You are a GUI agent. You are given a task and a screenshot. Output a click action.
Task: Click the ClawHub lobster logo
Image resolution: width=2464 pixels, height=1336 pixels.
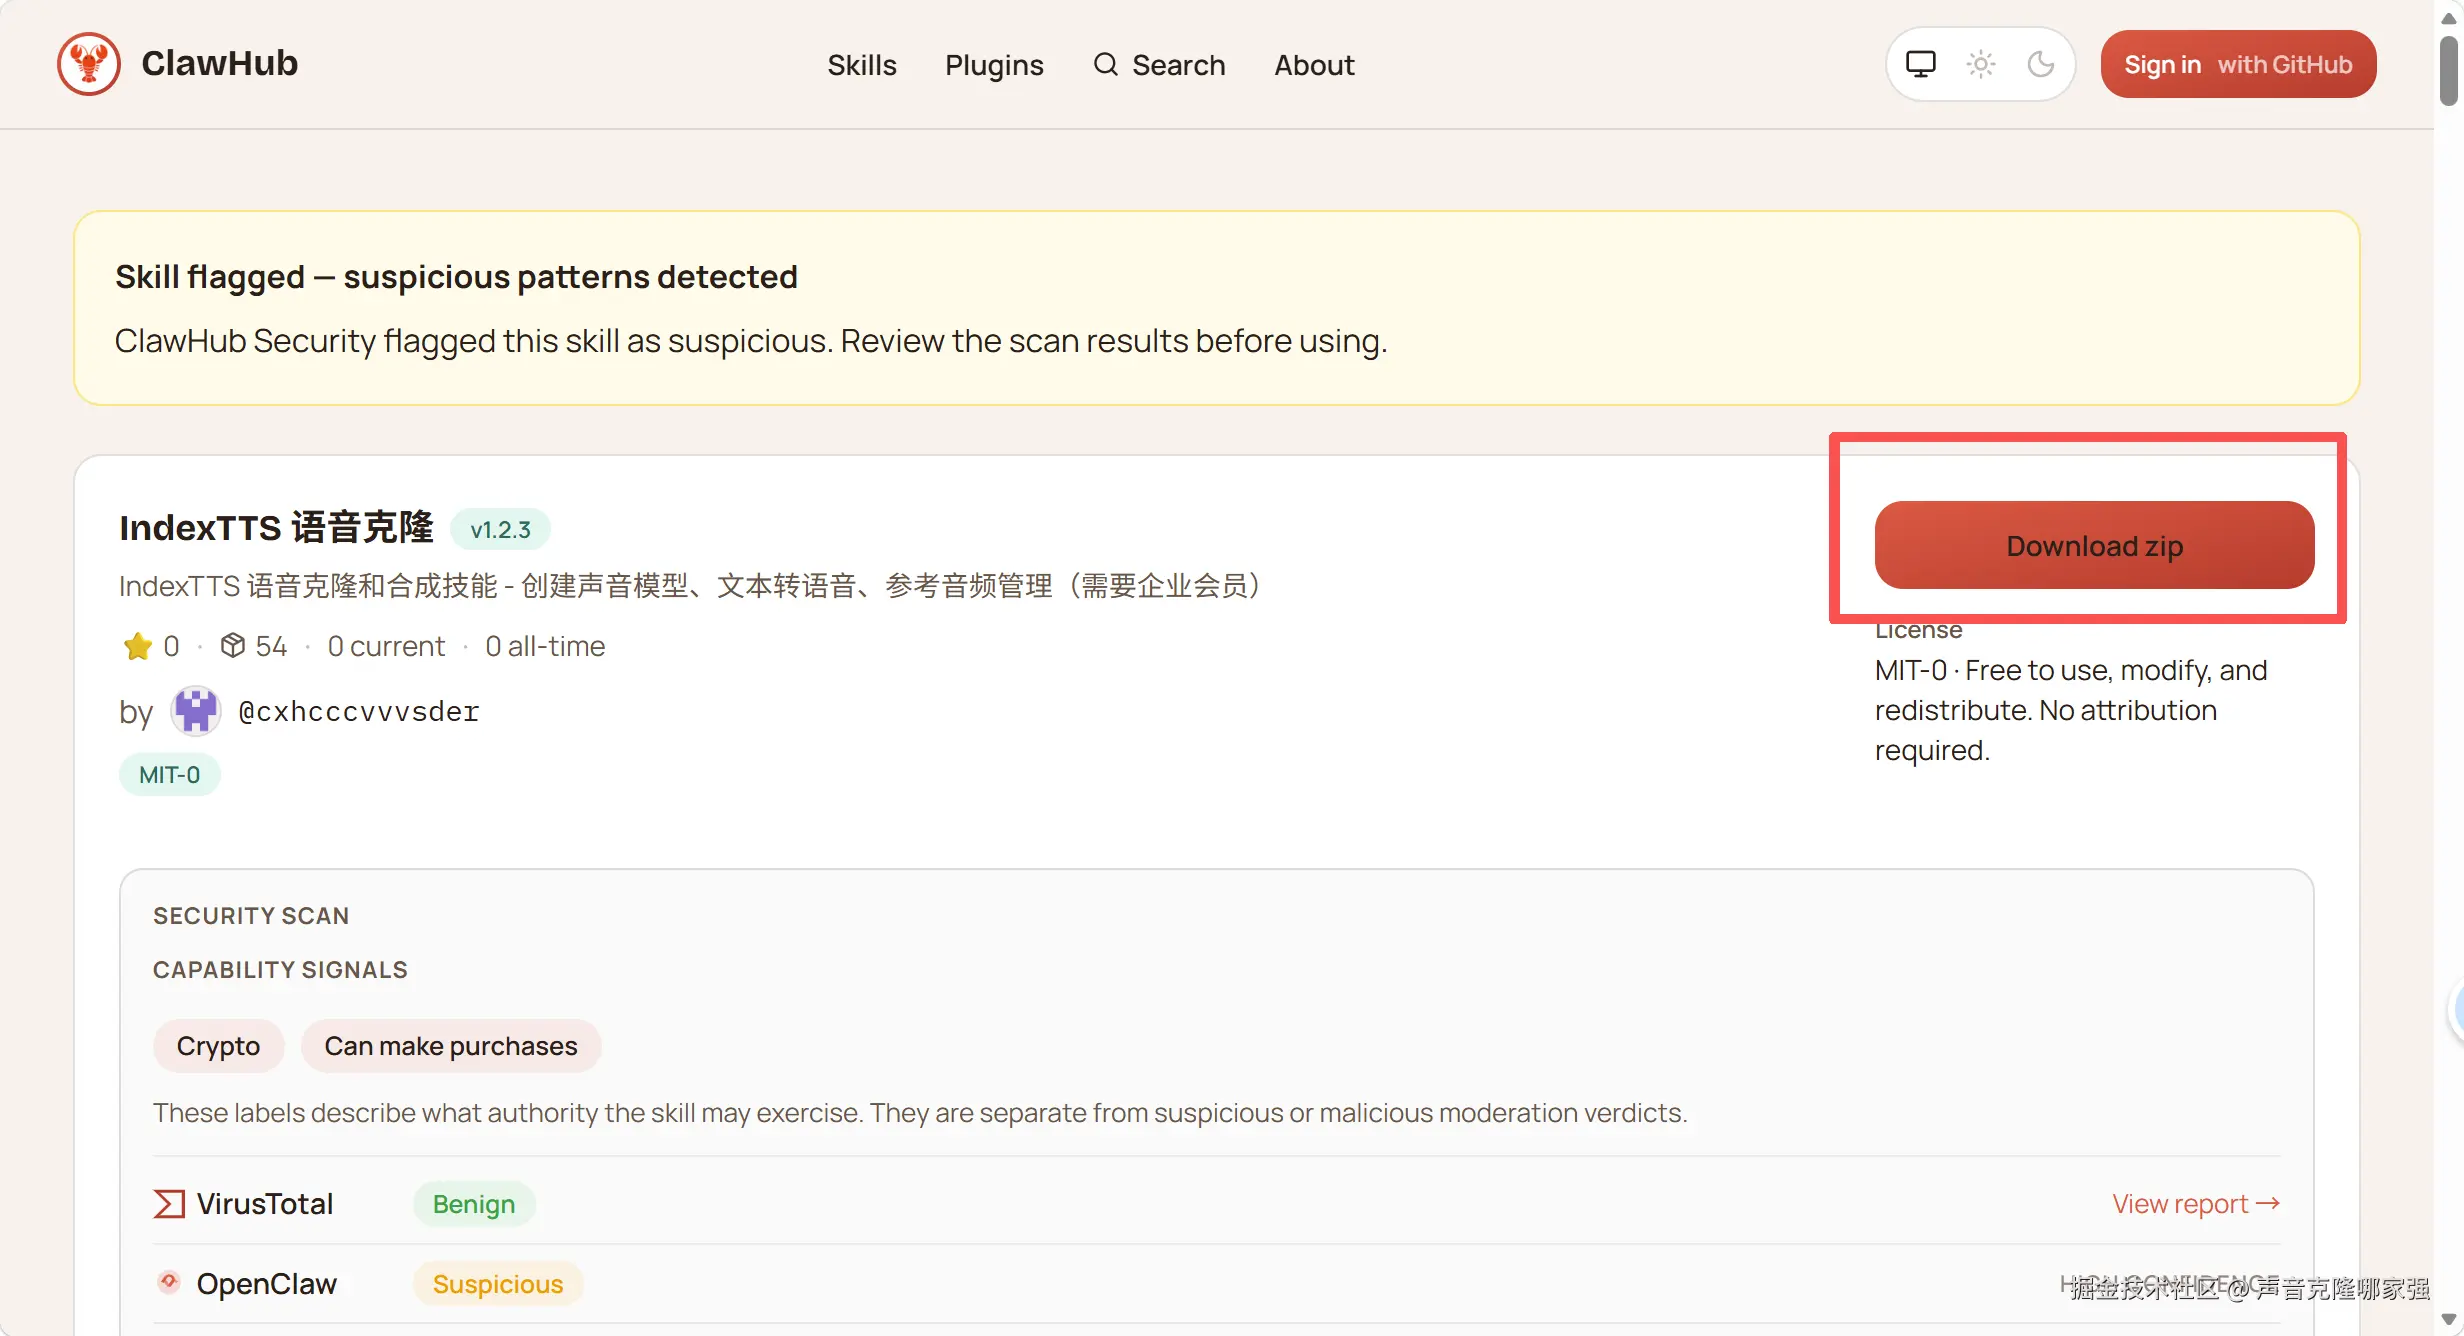(x=88, y=63)
